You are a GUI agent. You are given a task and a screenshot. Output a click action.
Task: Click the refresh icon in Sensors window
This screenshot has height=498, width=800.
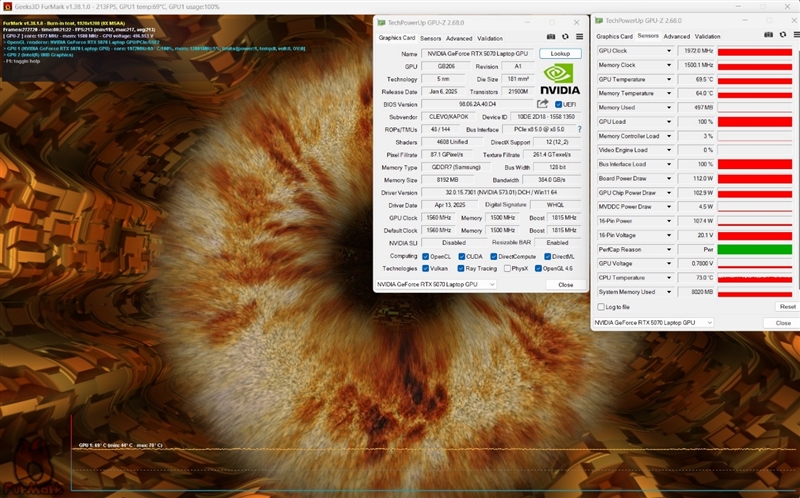[782, 36]
